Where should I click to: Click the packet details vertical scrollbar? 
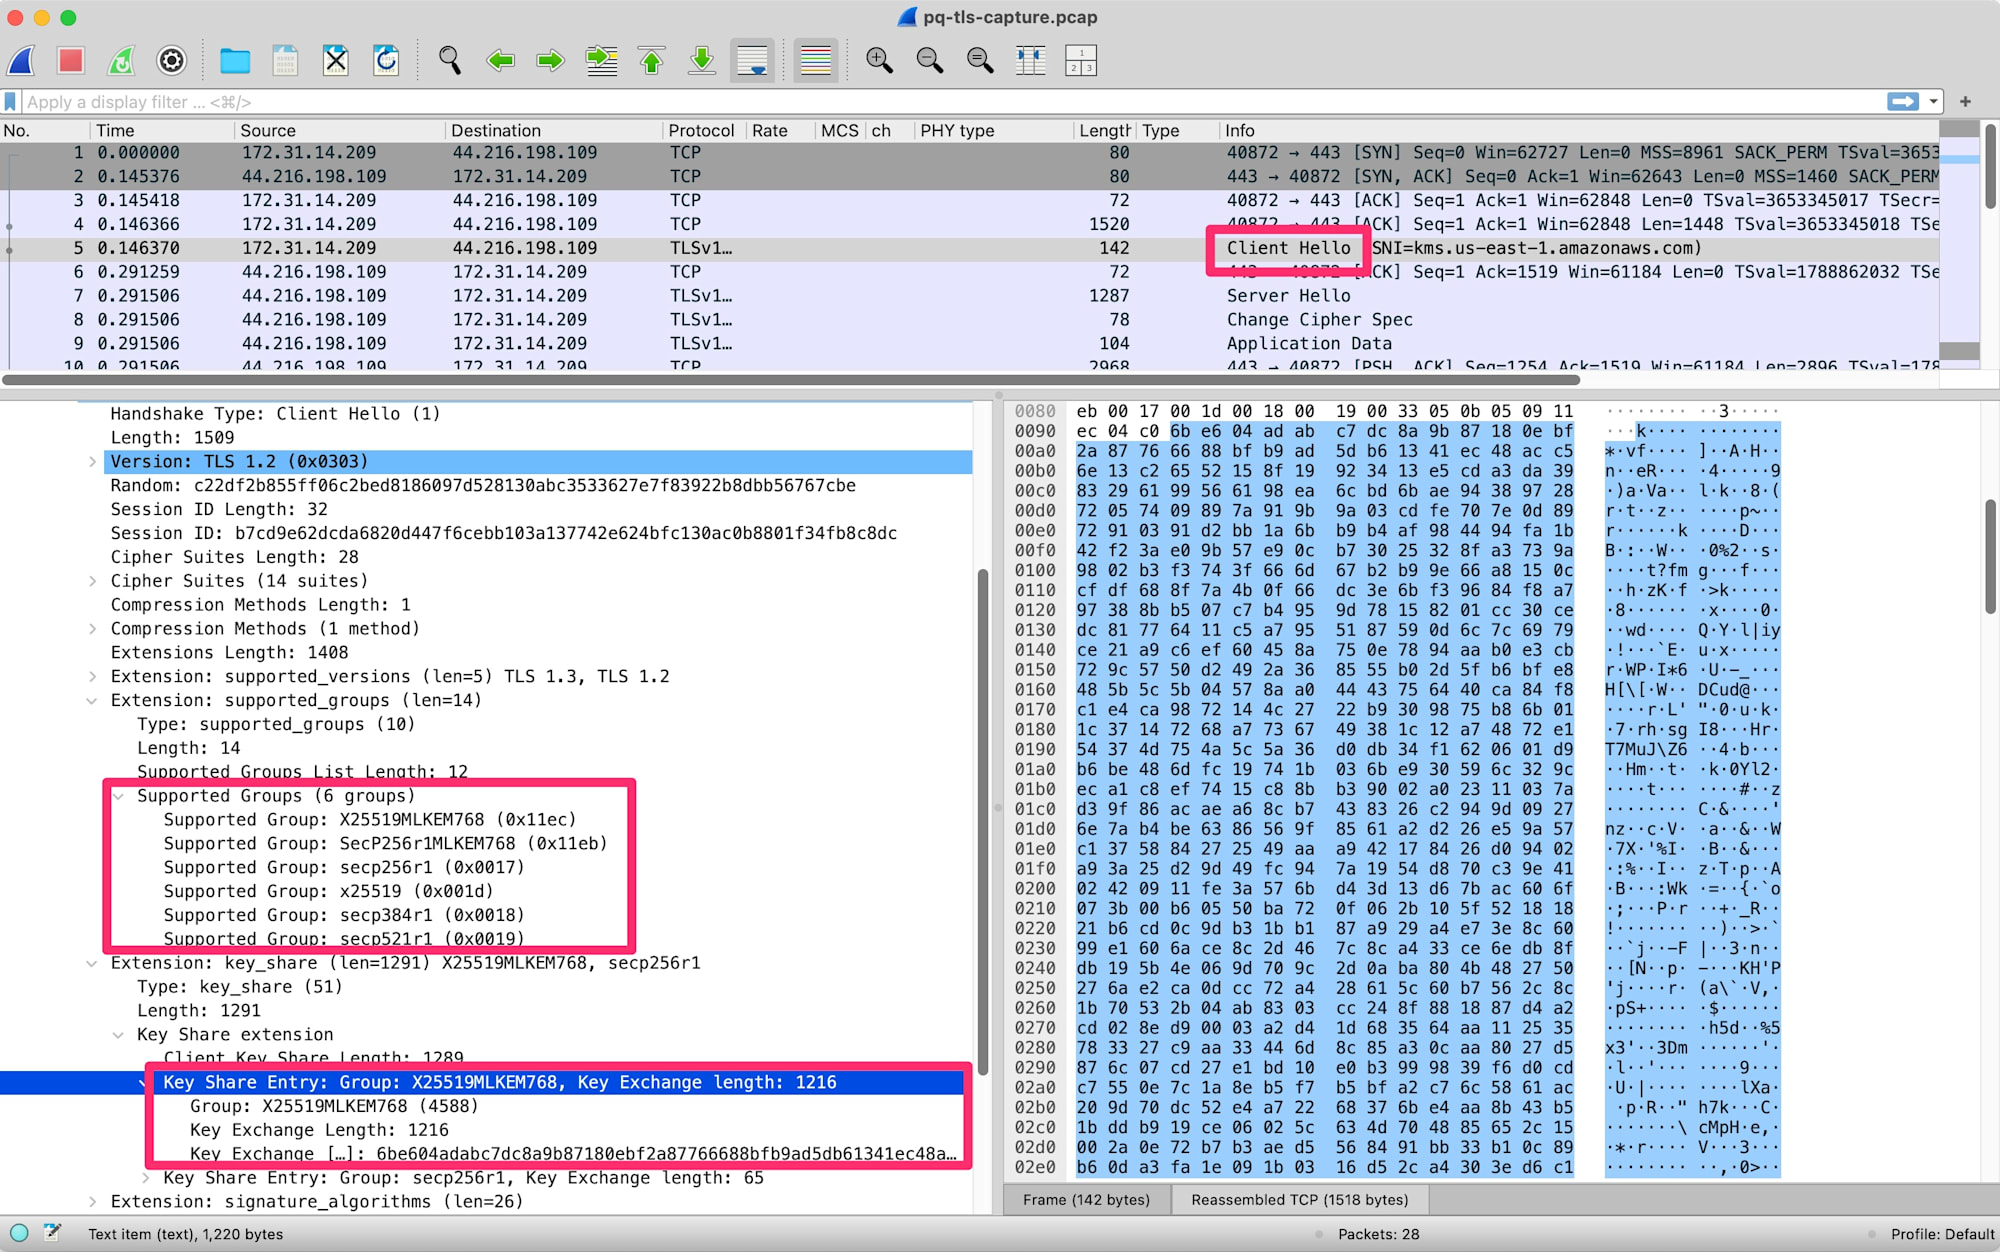(983, 823)
